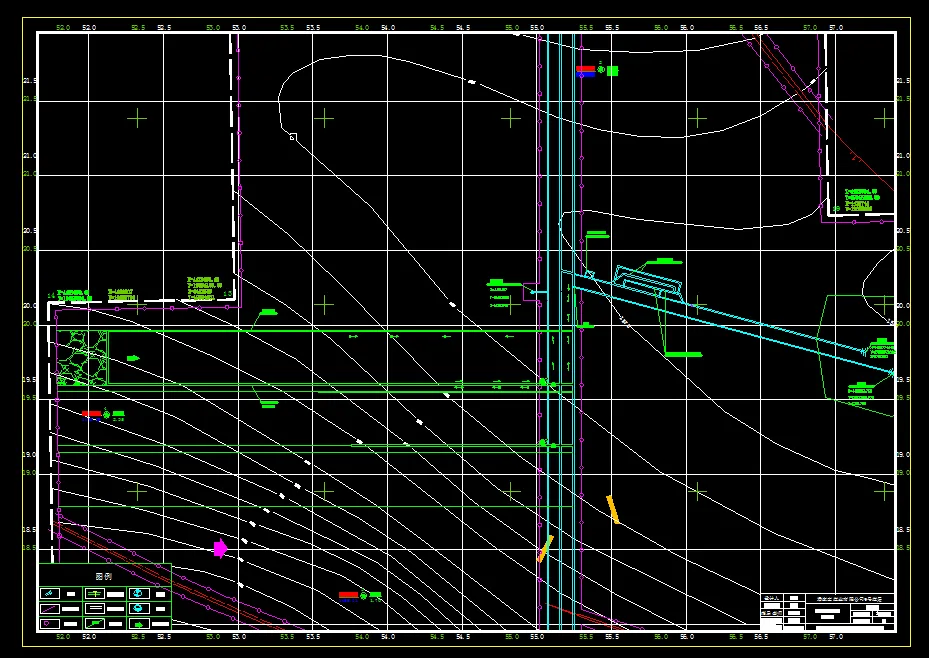Select the small green arrow beside the hatched area

(x=133, y=358)
